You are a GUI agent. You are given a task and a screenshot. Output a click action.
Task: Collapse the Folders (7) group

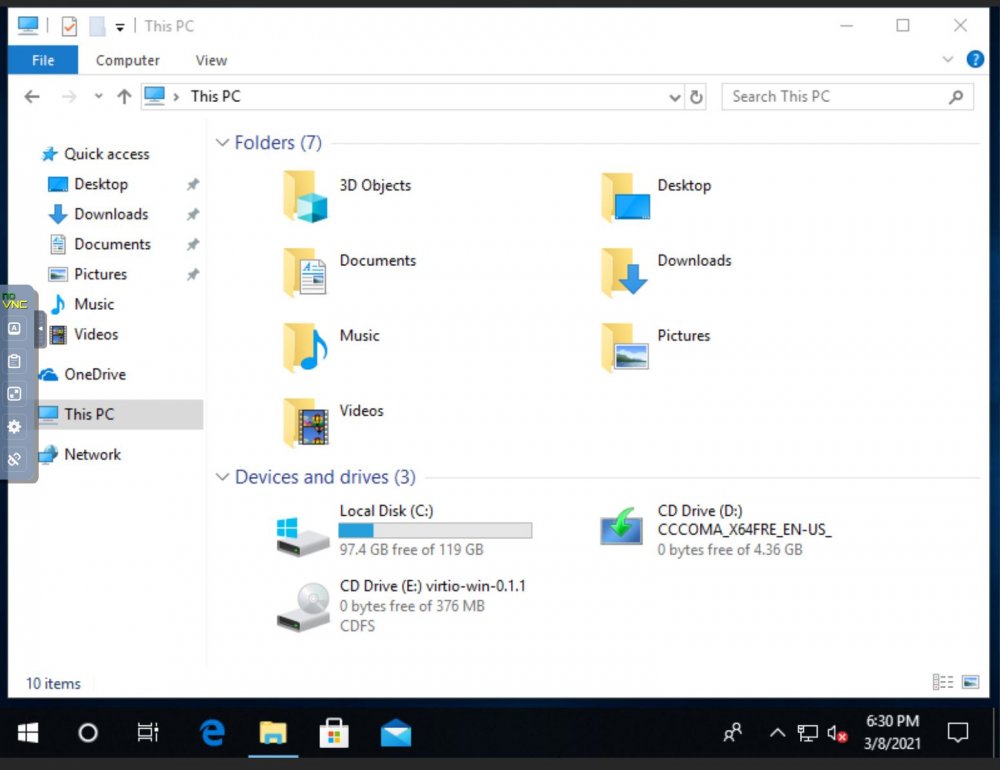222,142
